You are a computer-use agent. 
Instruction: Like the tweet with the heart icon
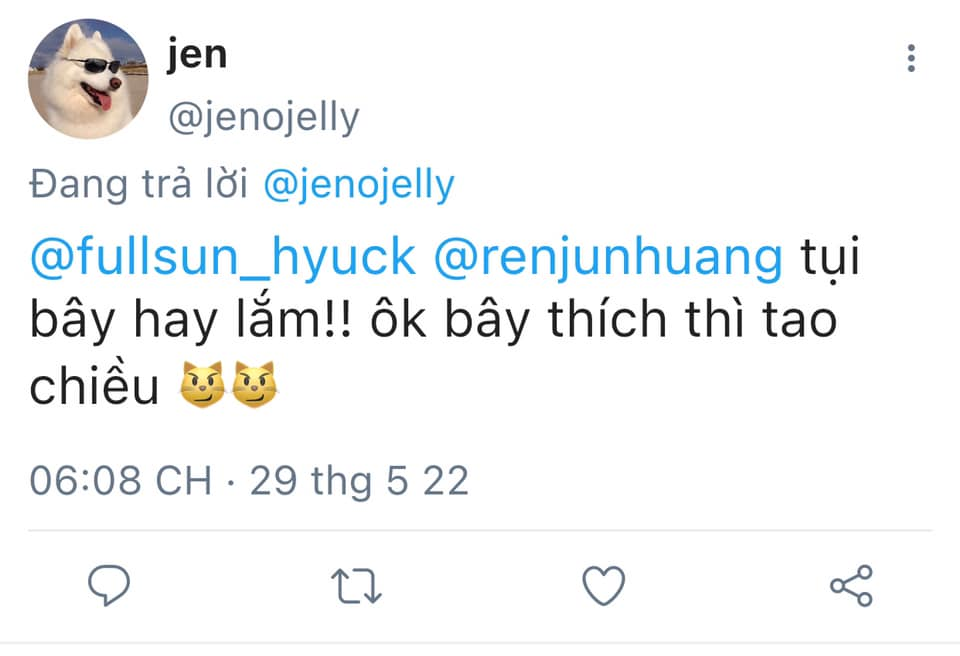pos(604,586)
